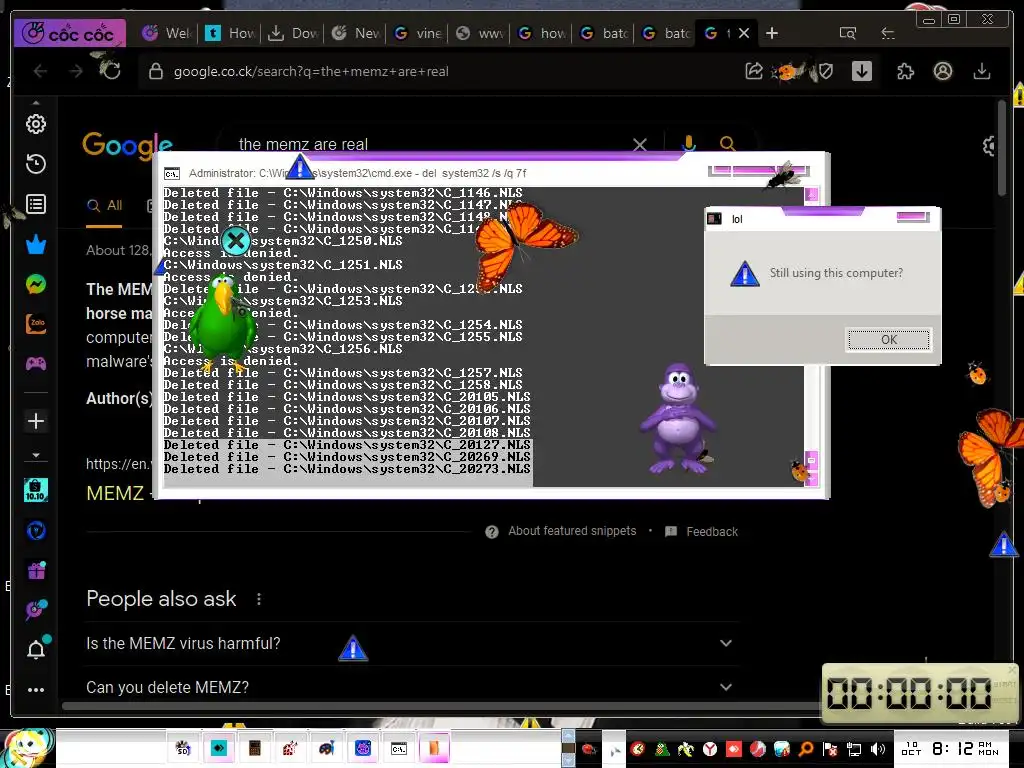Click the Start button on the taskbar
1024x768 pixels.
coord(26,748)
